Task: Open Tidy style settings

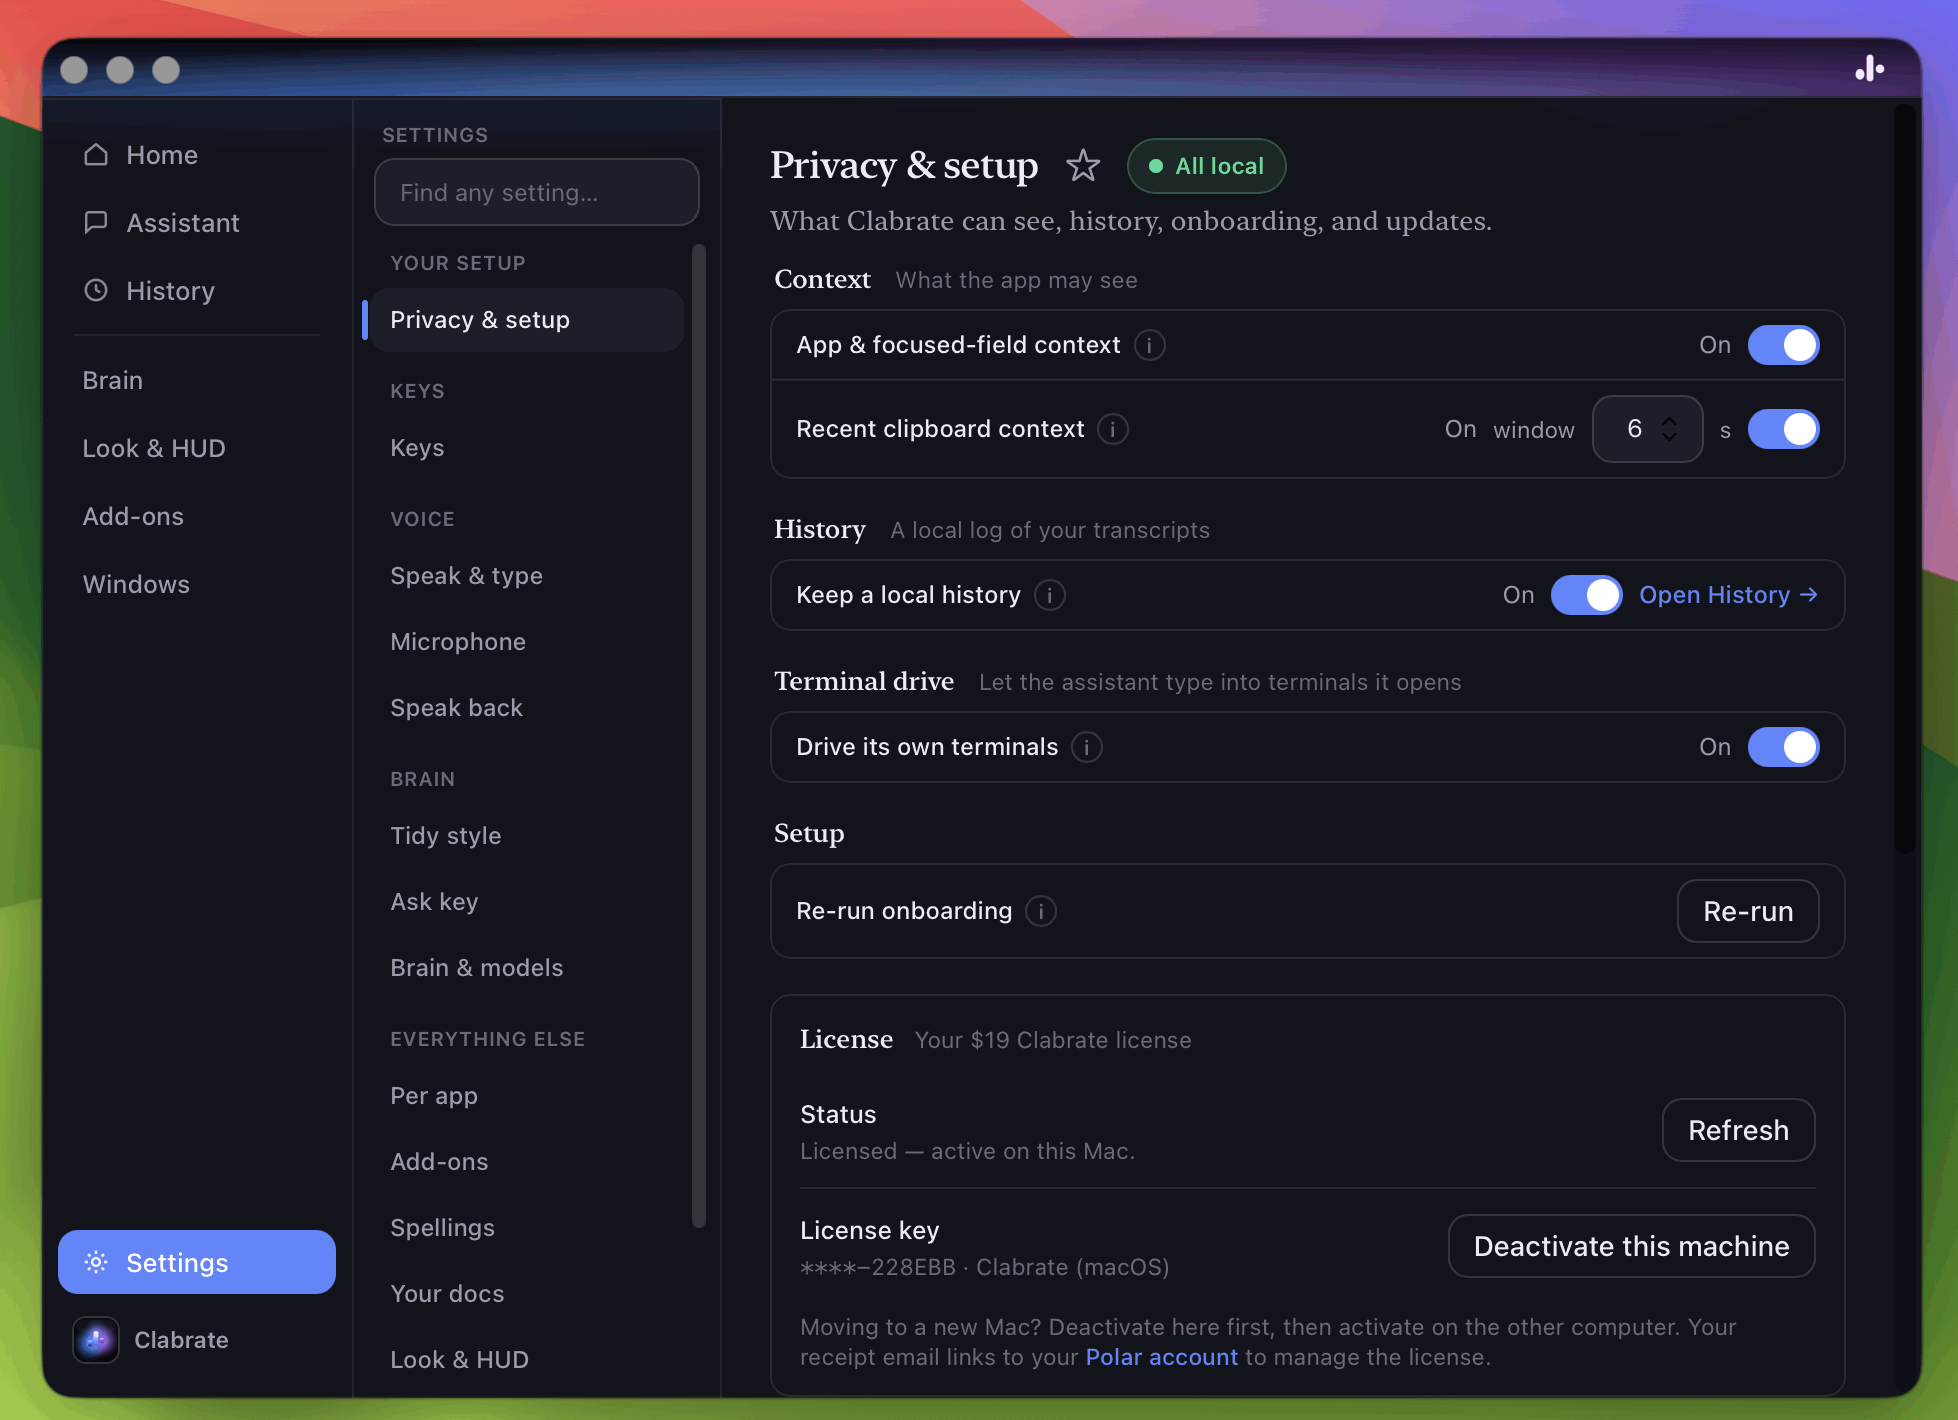Action: click(527, 836)
